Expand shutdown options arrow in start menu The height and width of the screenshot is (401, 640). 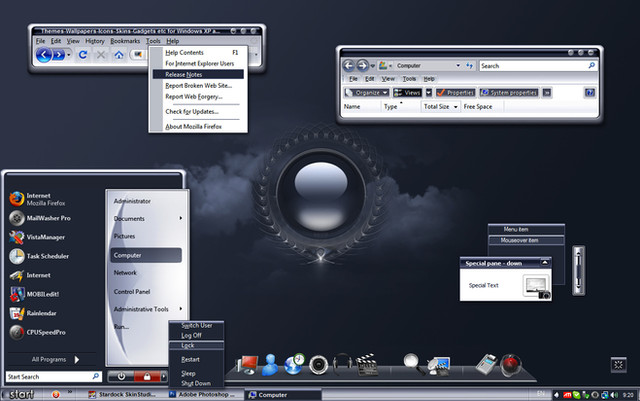(x=164, y=376)
